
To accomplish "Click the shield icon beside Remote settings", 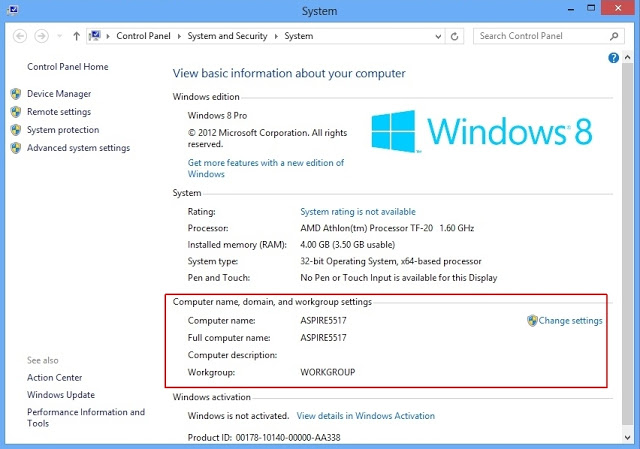I will click(x=16, y=112).
